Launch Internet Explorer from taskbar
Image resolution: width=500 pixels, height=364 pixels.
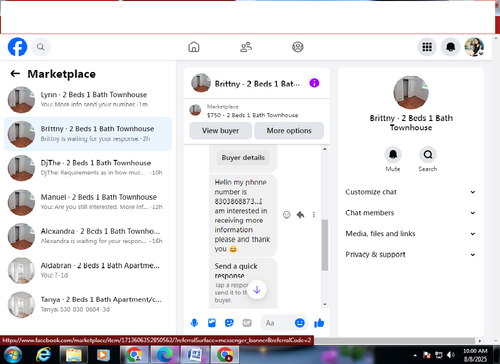click(x=43, y=355)
